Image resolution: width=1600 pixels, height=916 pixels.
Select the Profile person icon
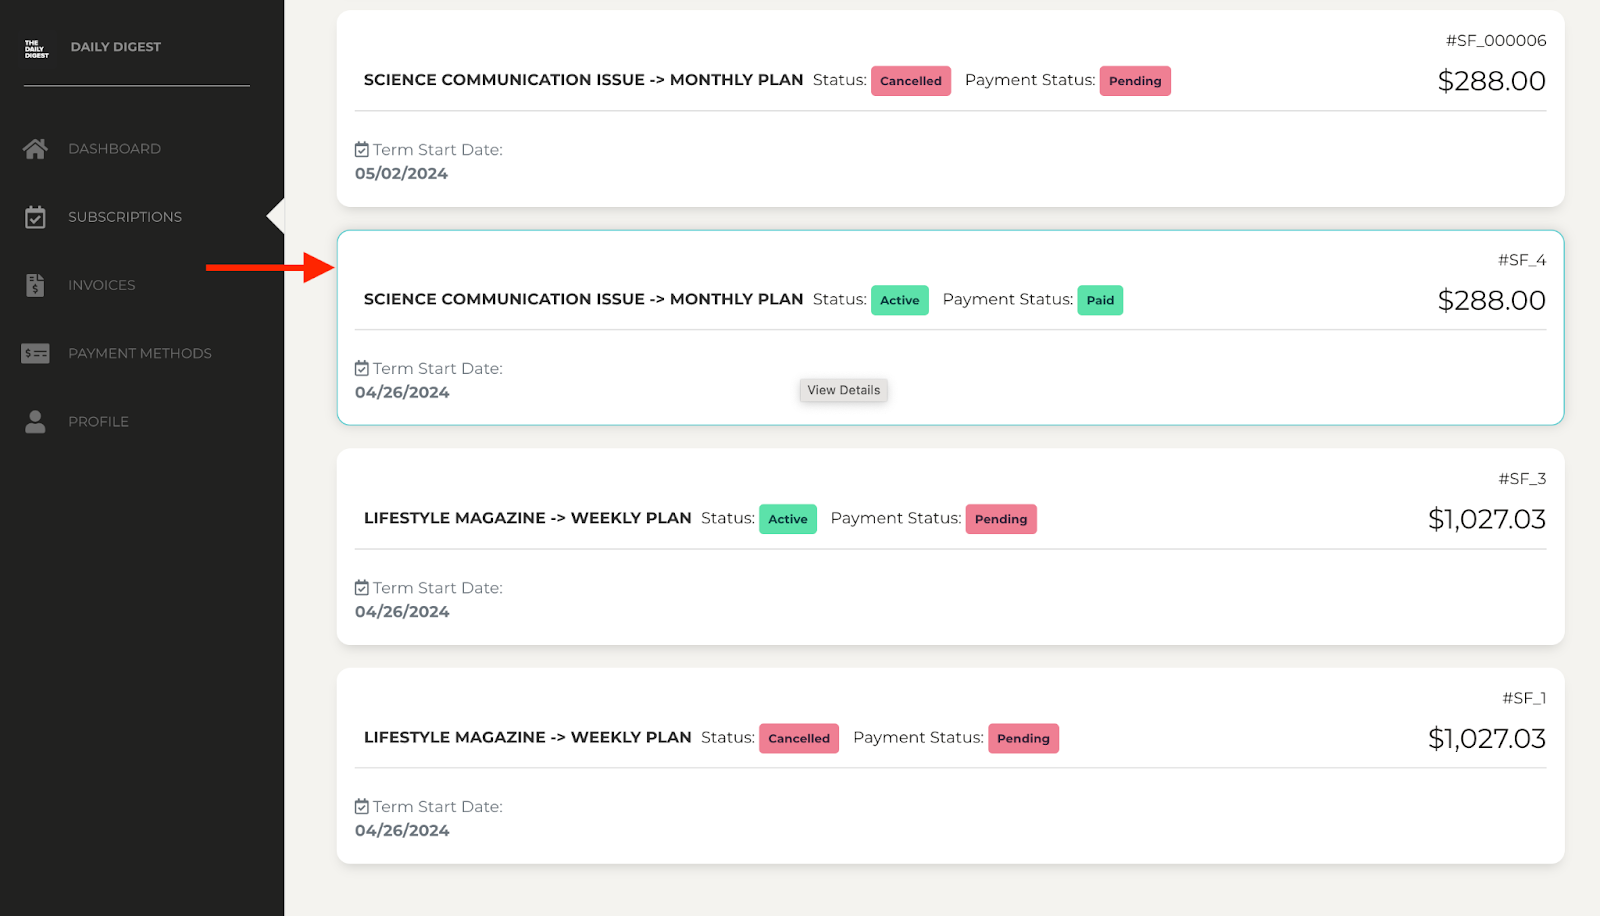click(35, 421)
